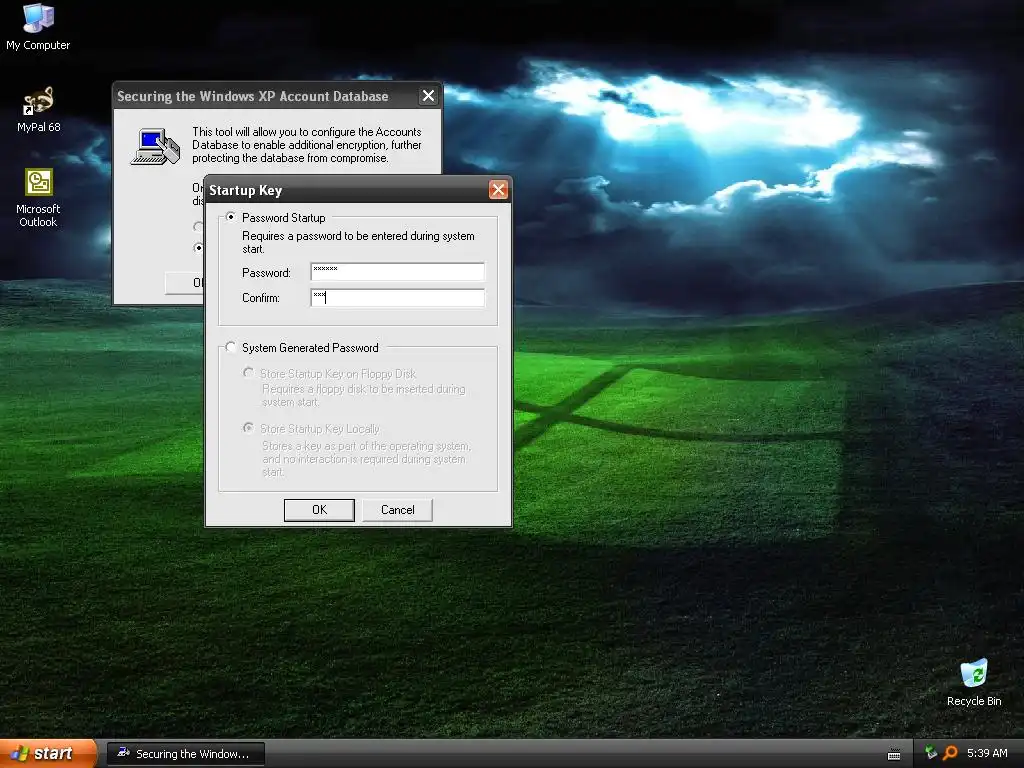This screenshot has height=768, width=1024.
Task: Select Password Startup radio button
Action: (x=230, y=217)
